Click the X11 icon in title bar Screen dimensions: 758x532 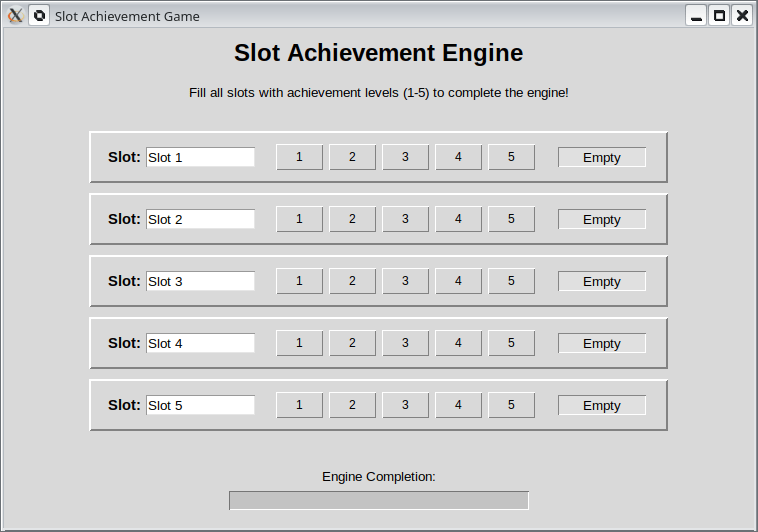click(x=15, y=16)
